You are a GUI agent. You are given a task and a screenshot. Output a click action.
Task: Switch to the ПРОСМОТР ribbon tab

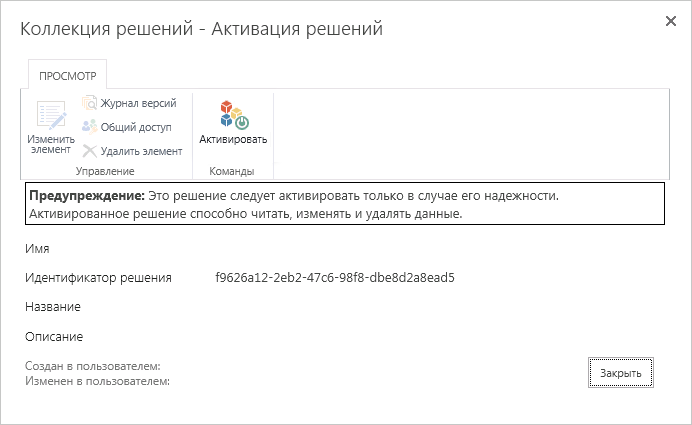pos(65,76)
